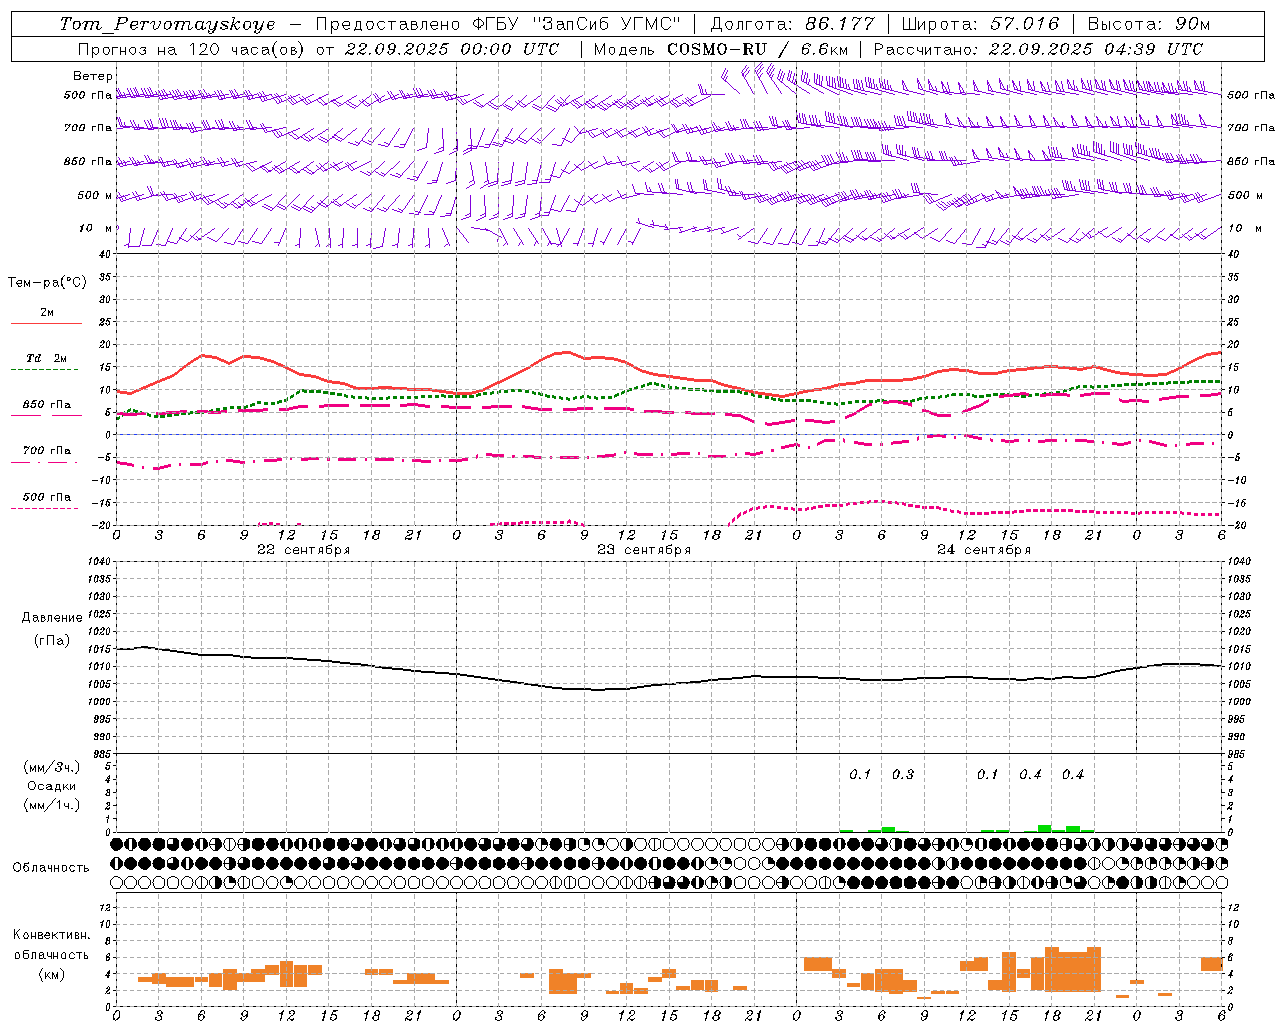Click the Конвективн. convective cloud label

click(x=52, y=935)
